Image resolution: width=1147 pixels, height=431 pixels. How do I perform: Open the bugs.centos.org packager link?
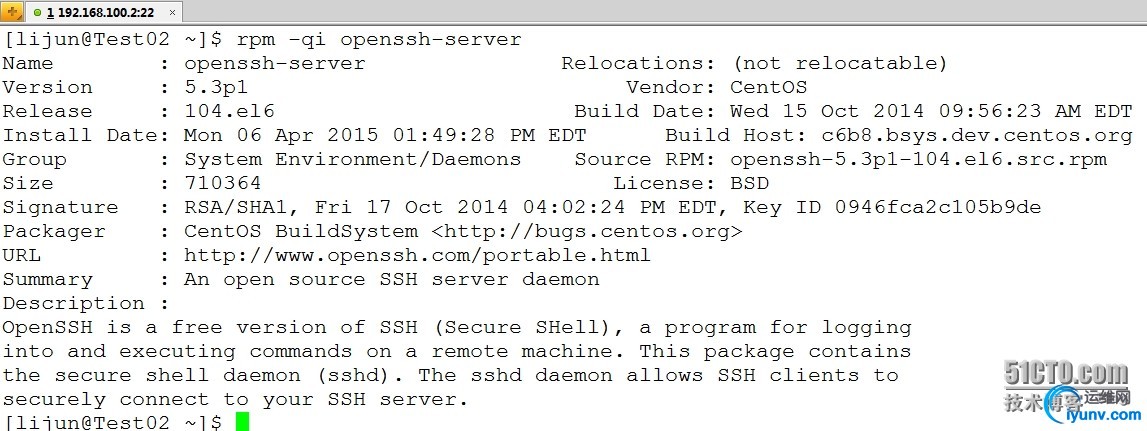pos(587,232)
